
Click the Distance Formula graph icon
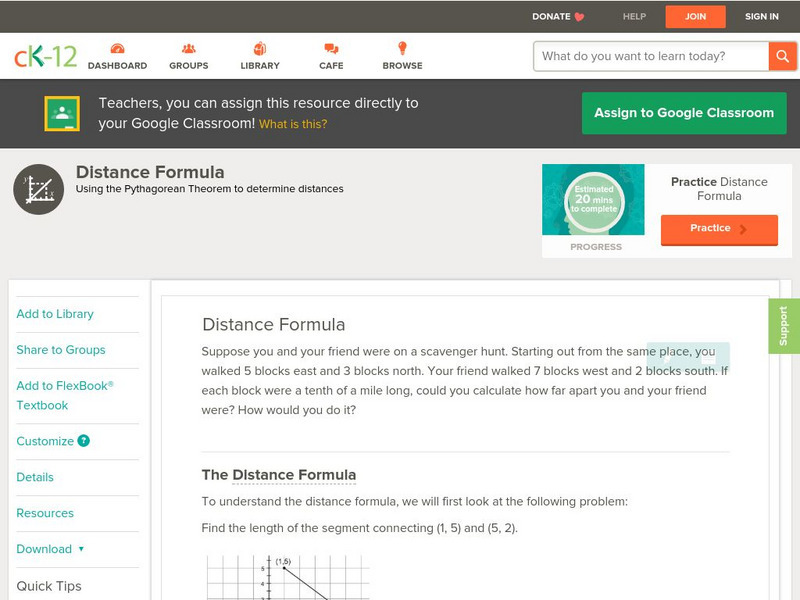pyautogui.click(x=39, y=189)
